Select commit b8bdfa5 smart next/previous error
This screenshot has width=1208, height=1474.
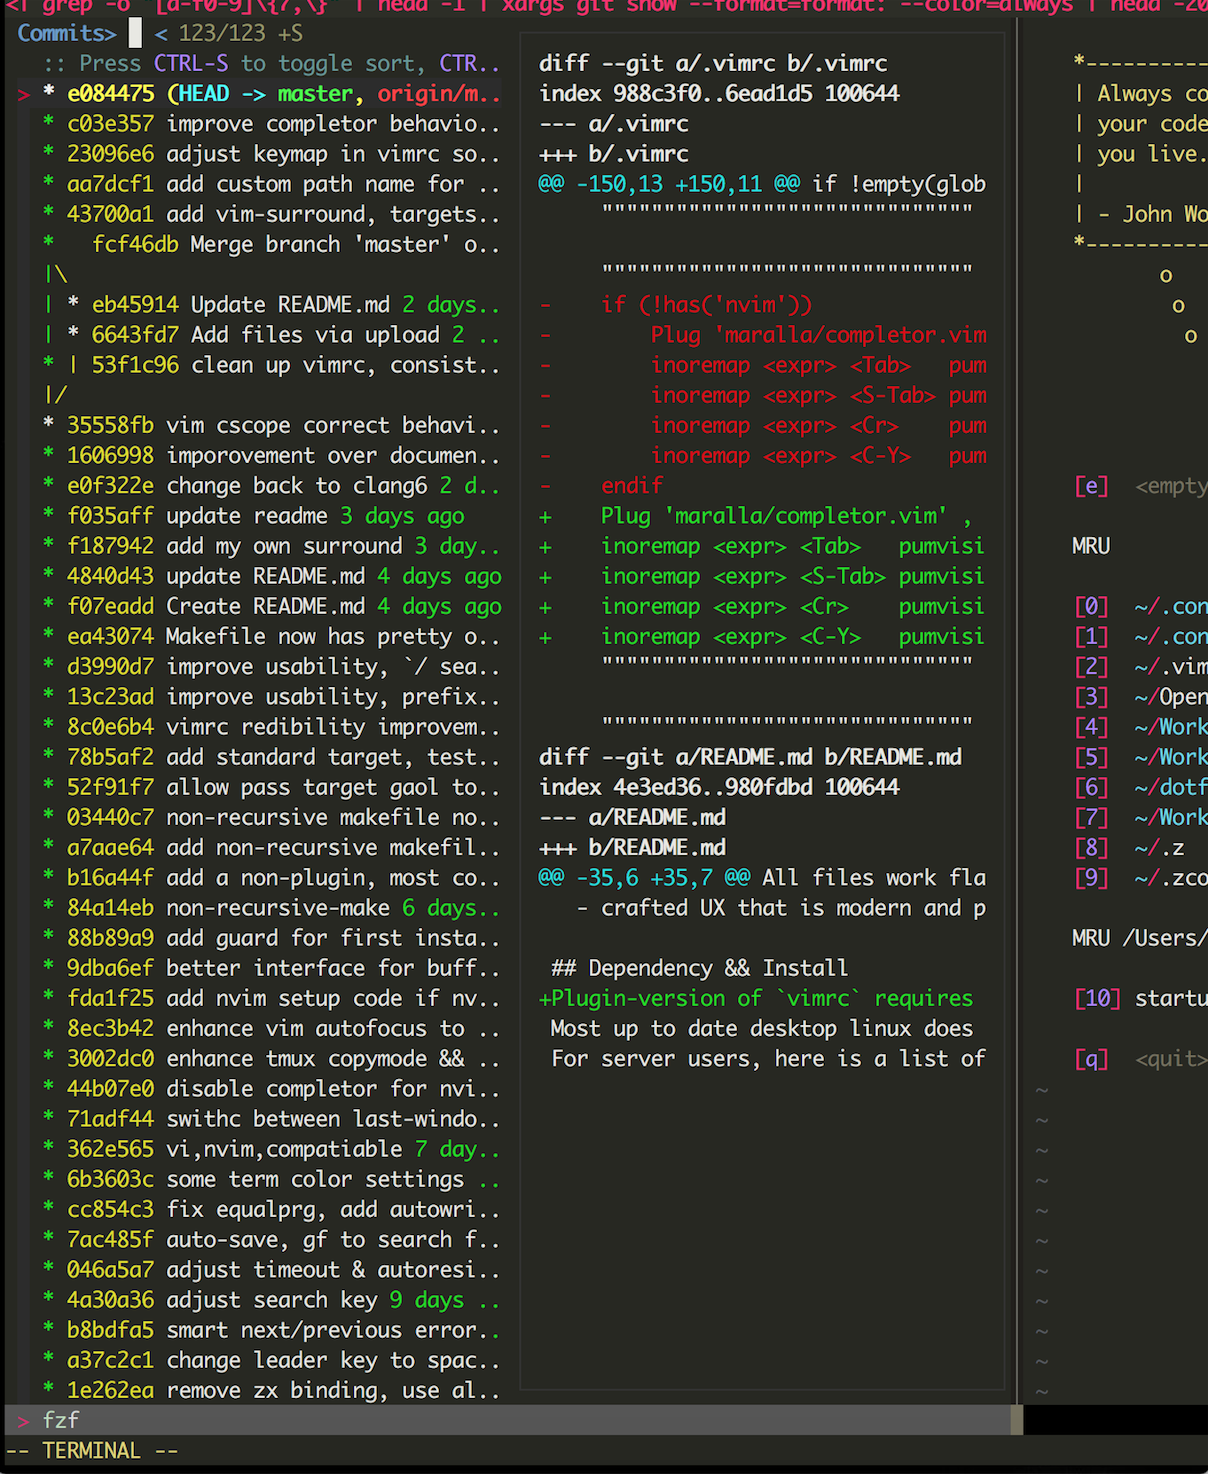[x=270, y=1330]
